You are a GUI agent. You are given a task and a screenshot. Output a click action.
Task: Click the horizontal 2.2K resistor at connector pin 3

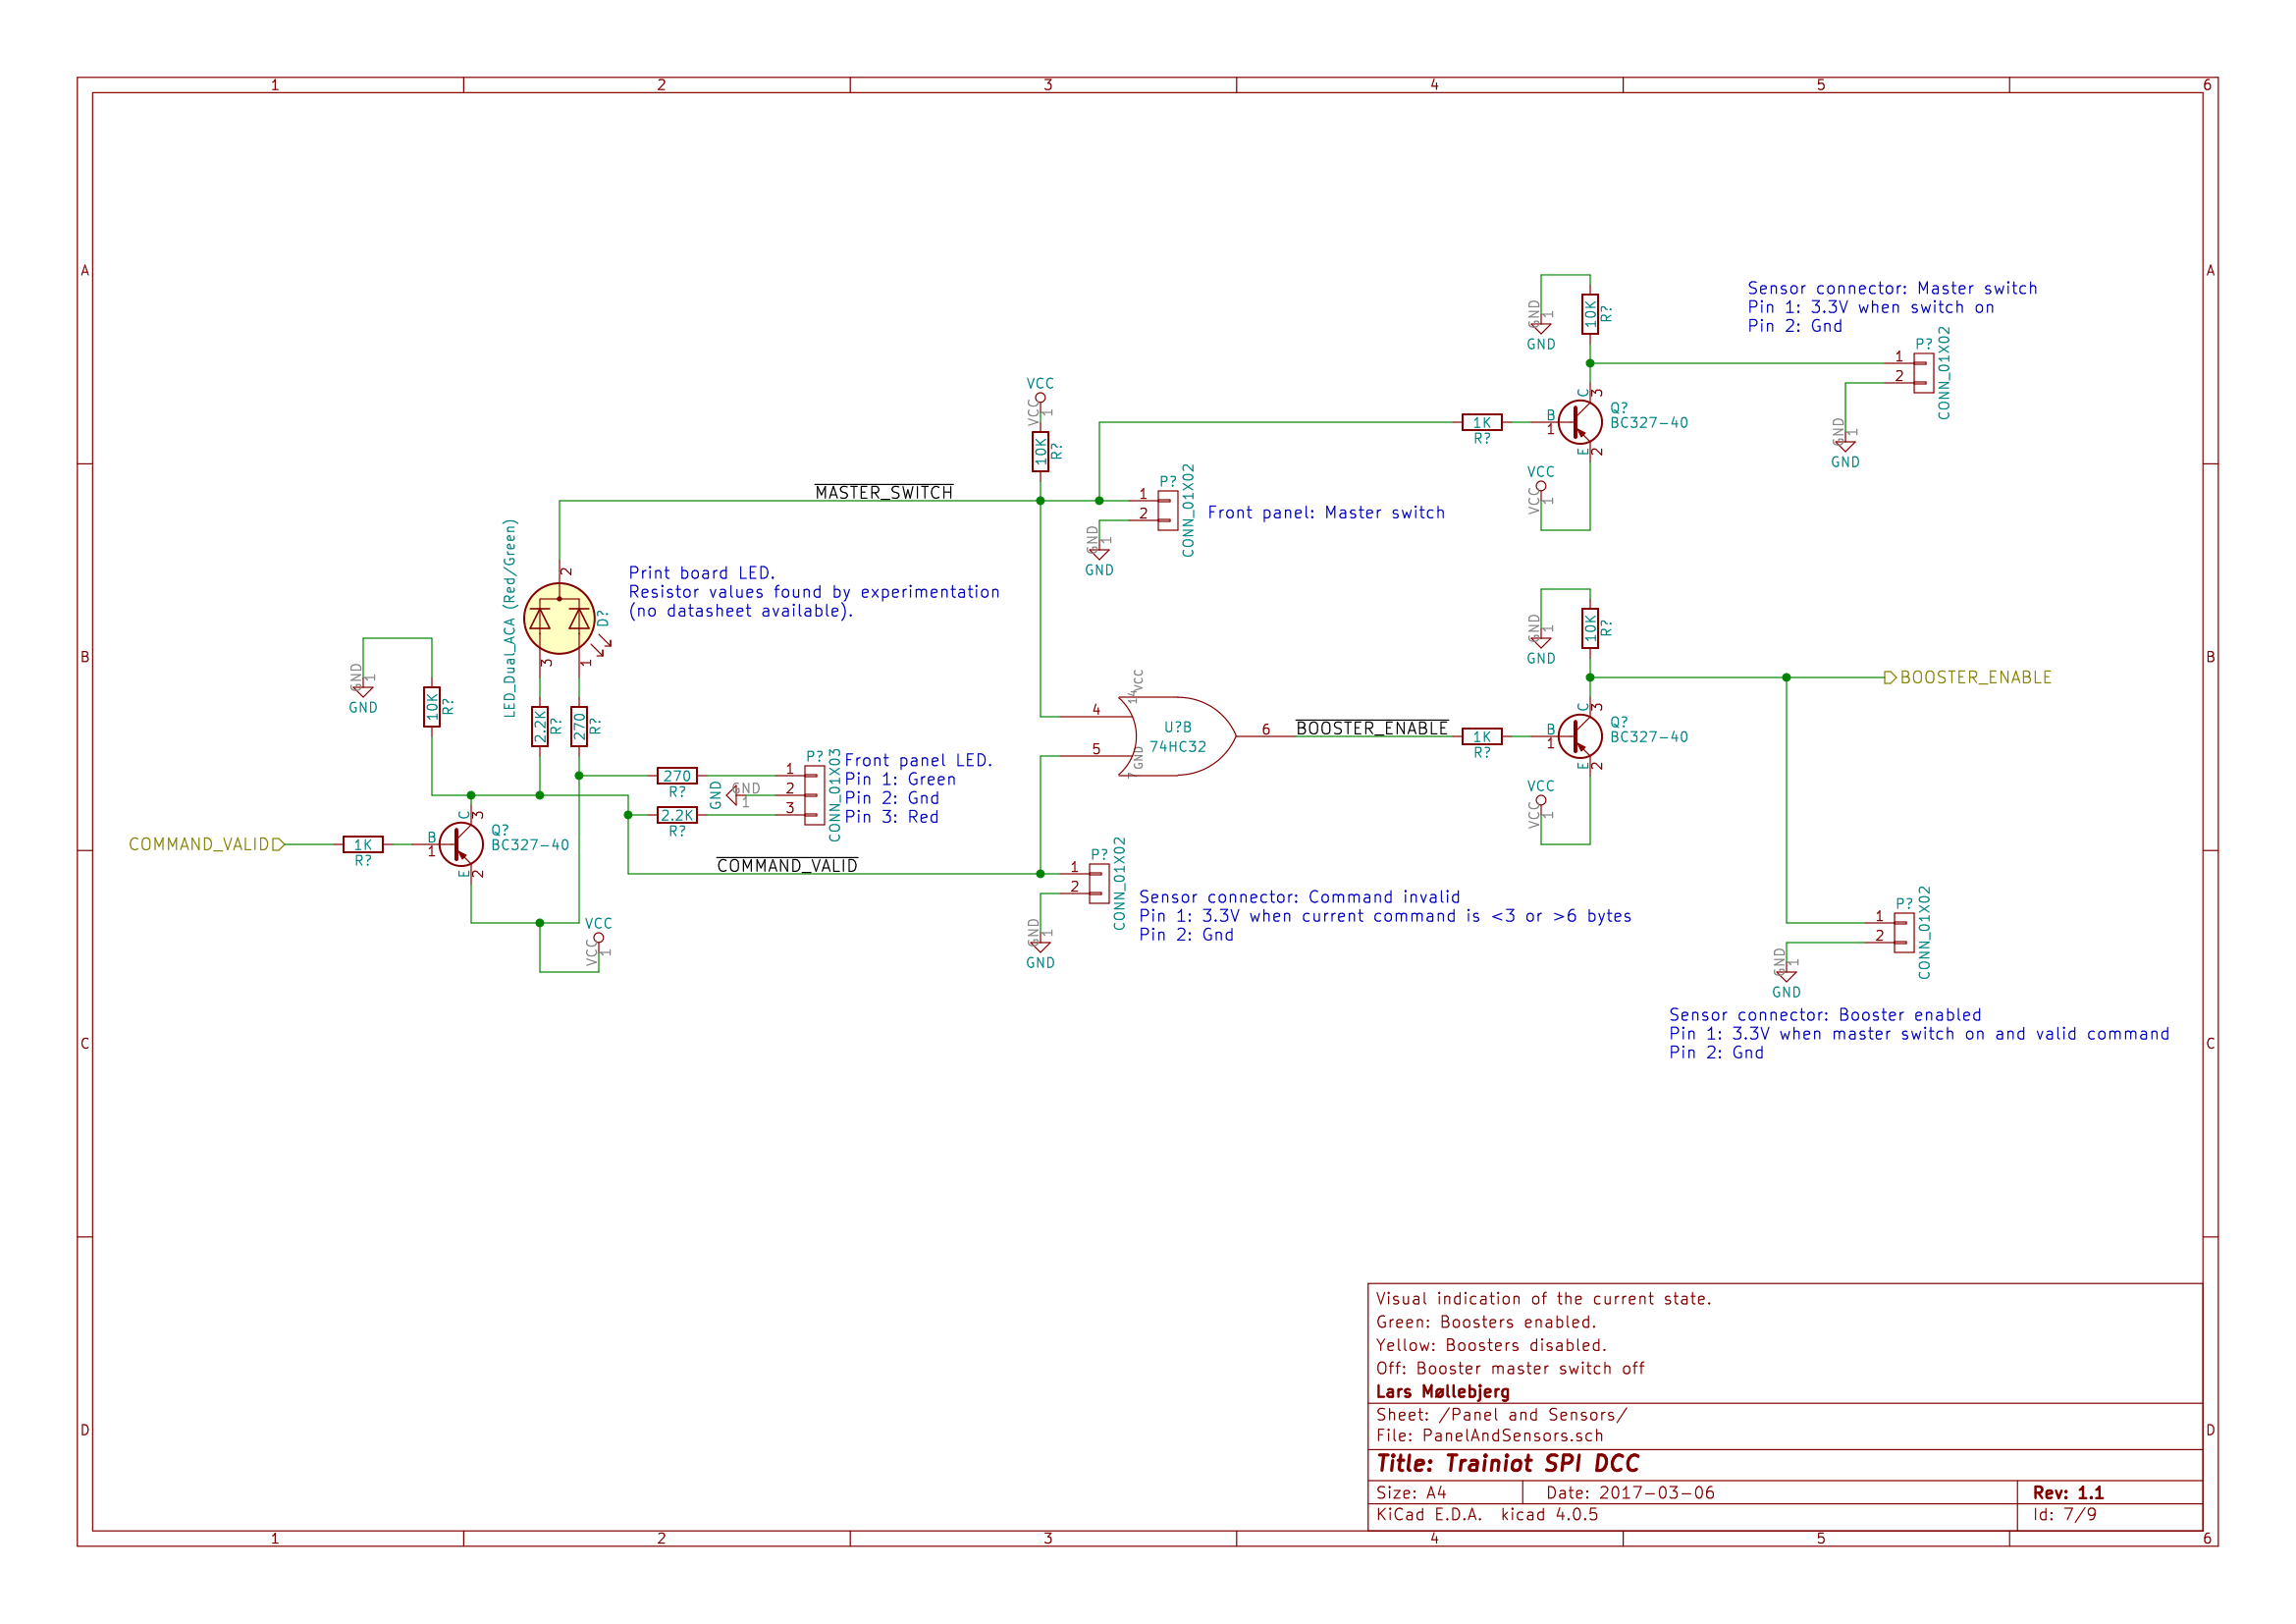pos(677,816)
